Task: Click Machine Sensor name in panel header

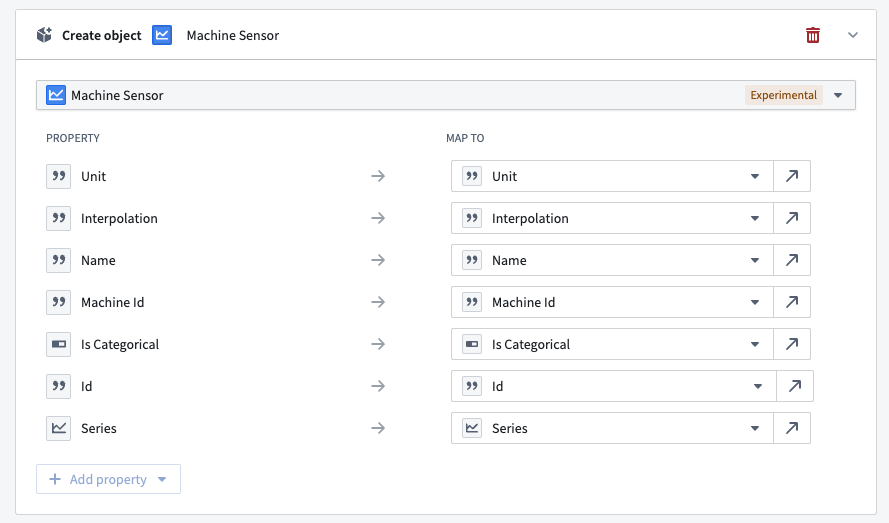Action: click(232, 35)
